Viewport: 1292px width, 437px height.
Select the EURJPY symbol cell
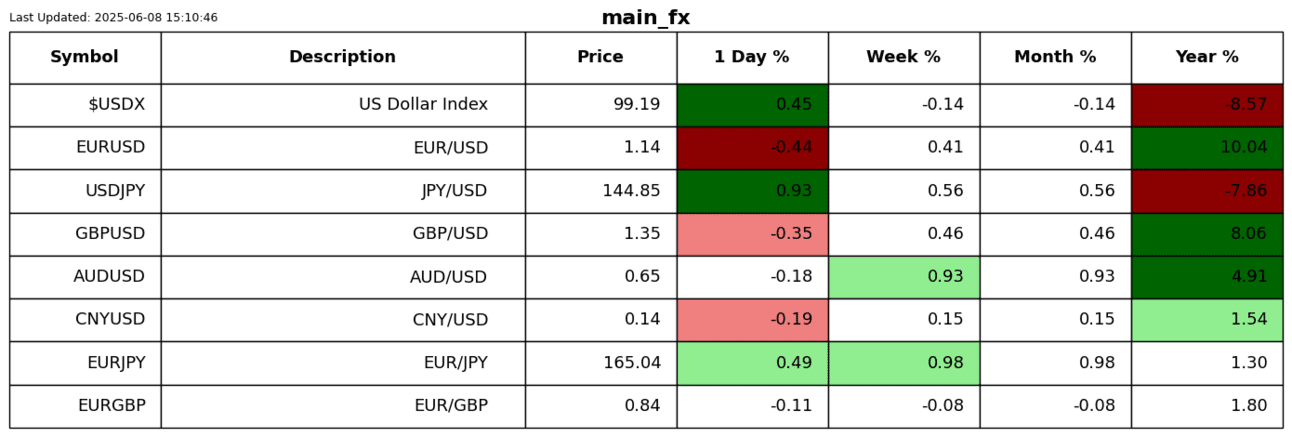pyautogui.click(x=85, y=363)
